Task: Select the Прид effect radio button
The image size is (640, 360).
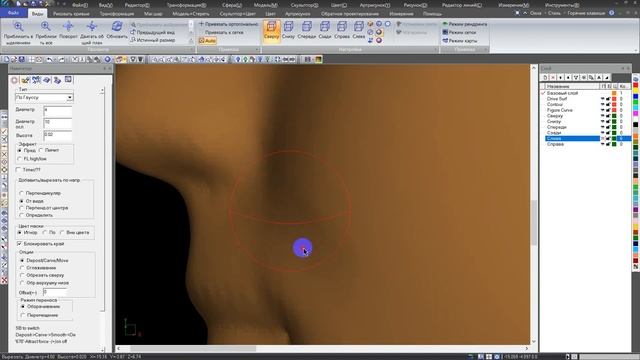Action: click(x=20, y=151)
